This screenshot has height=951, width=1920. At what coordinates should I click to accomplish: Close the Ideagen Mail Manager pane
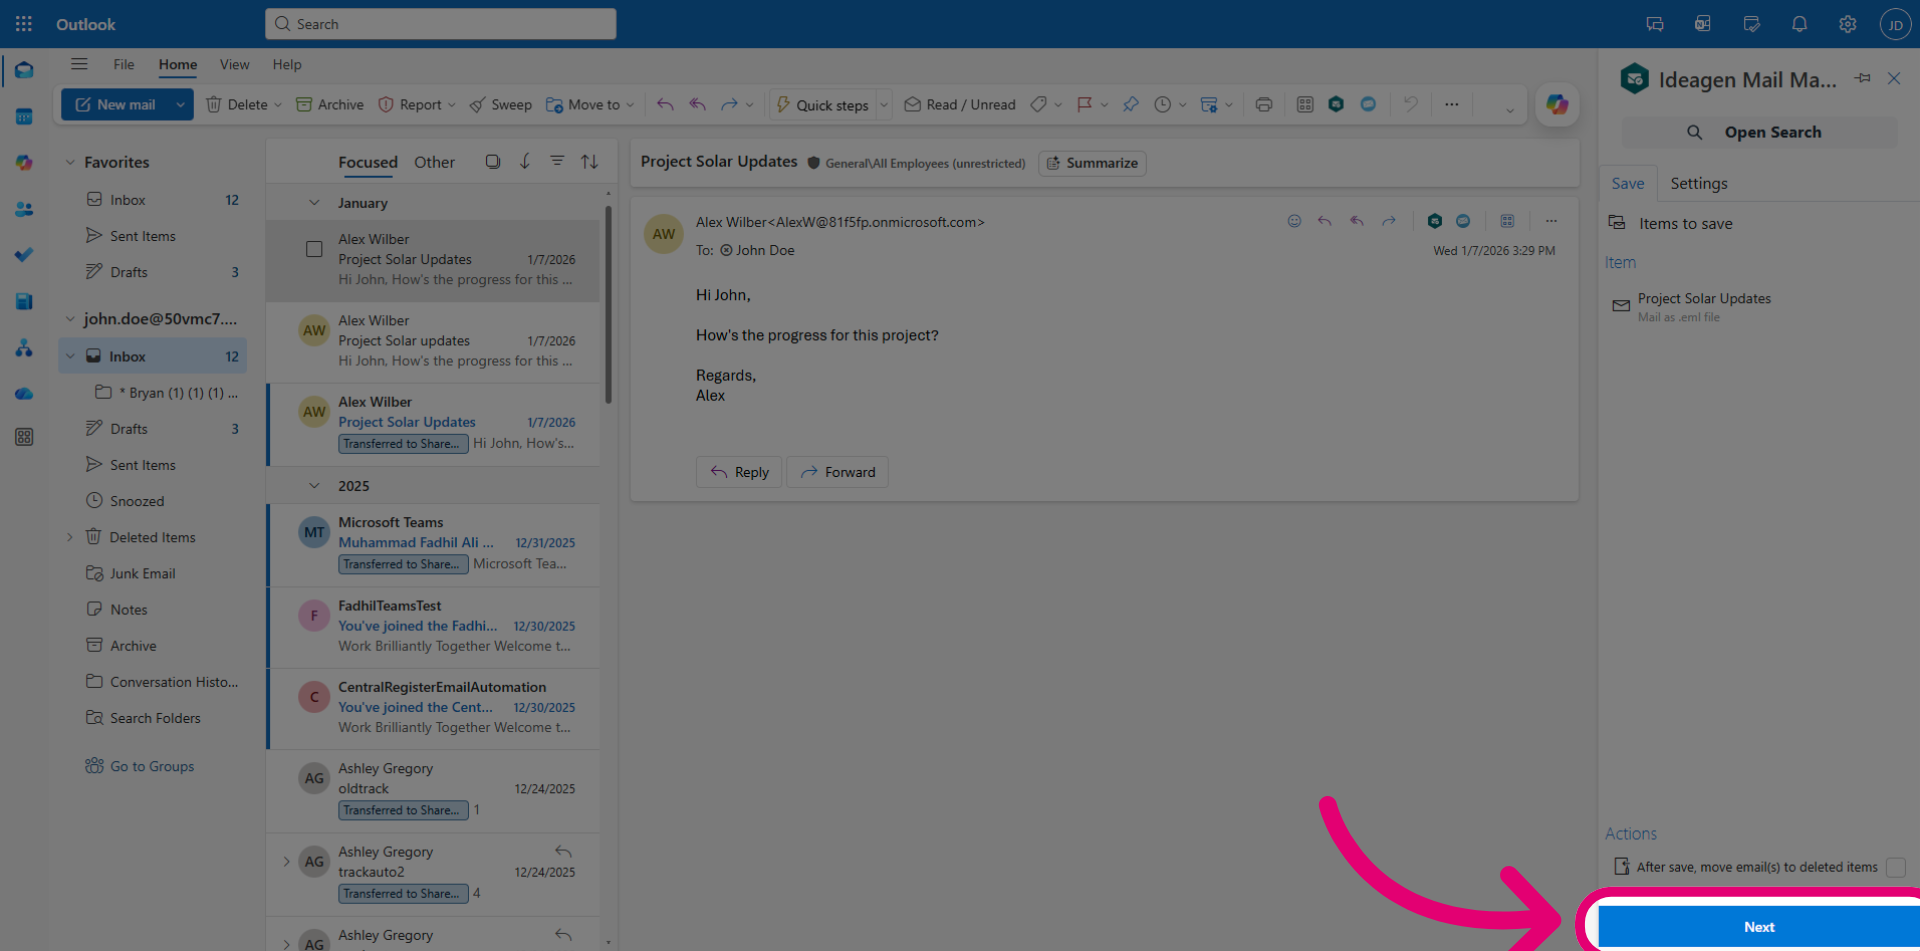[x=1894, y=78]
